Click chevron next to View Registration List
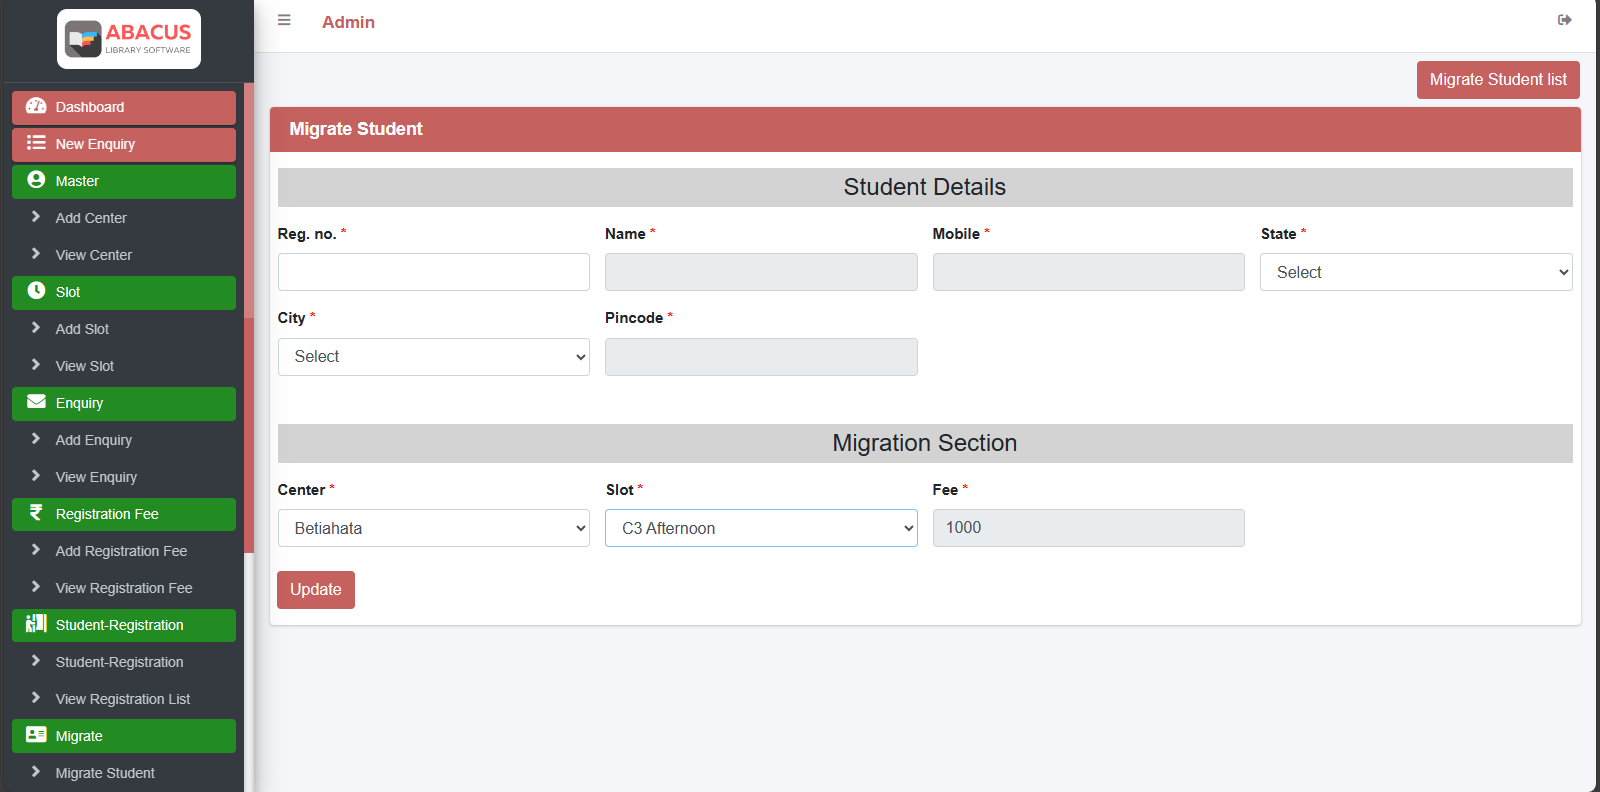The image size is (1600, 792). tap(36, 698)
